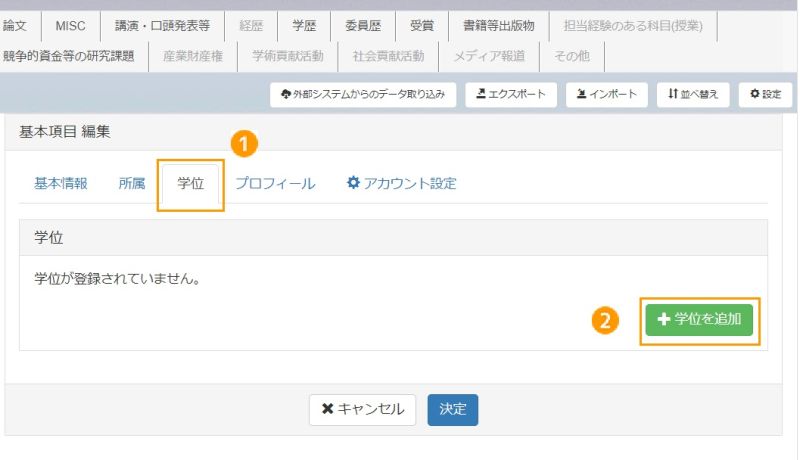
Task: Click 学位が登録されていません。 message text
Action: pyautogui.click(x=117, y=279)
